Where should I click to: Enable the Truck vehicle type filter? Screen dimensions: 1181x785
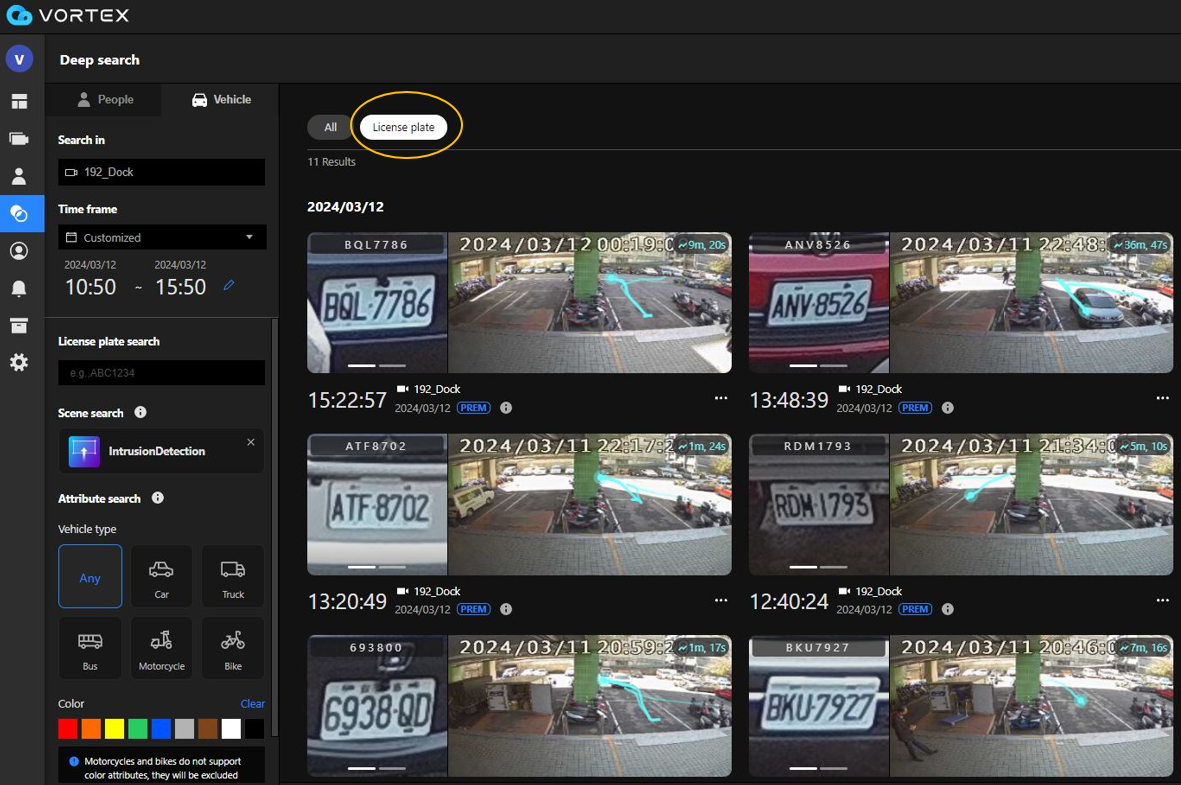click(x=232, y=576)
